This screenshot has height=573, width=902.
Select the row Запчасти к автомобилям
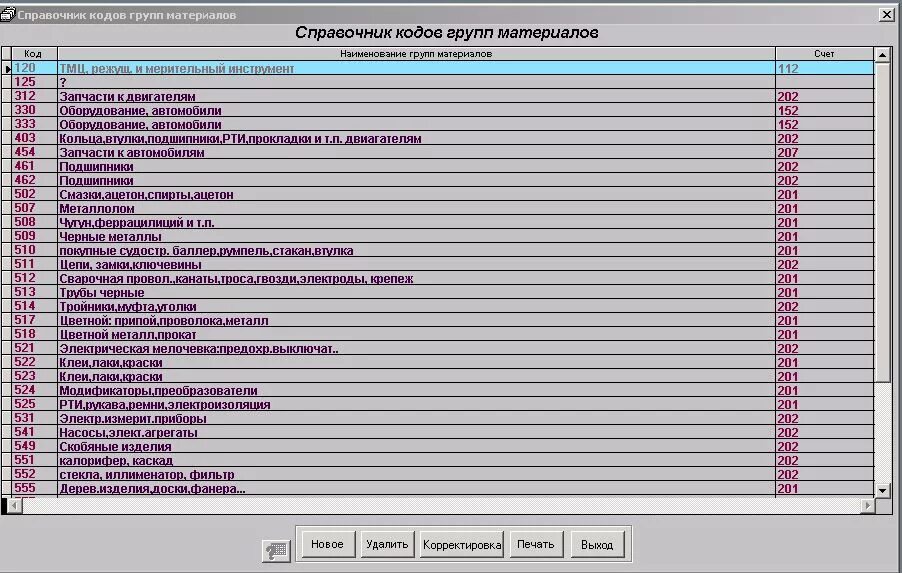pyautogui.click(x=442, y=152)
